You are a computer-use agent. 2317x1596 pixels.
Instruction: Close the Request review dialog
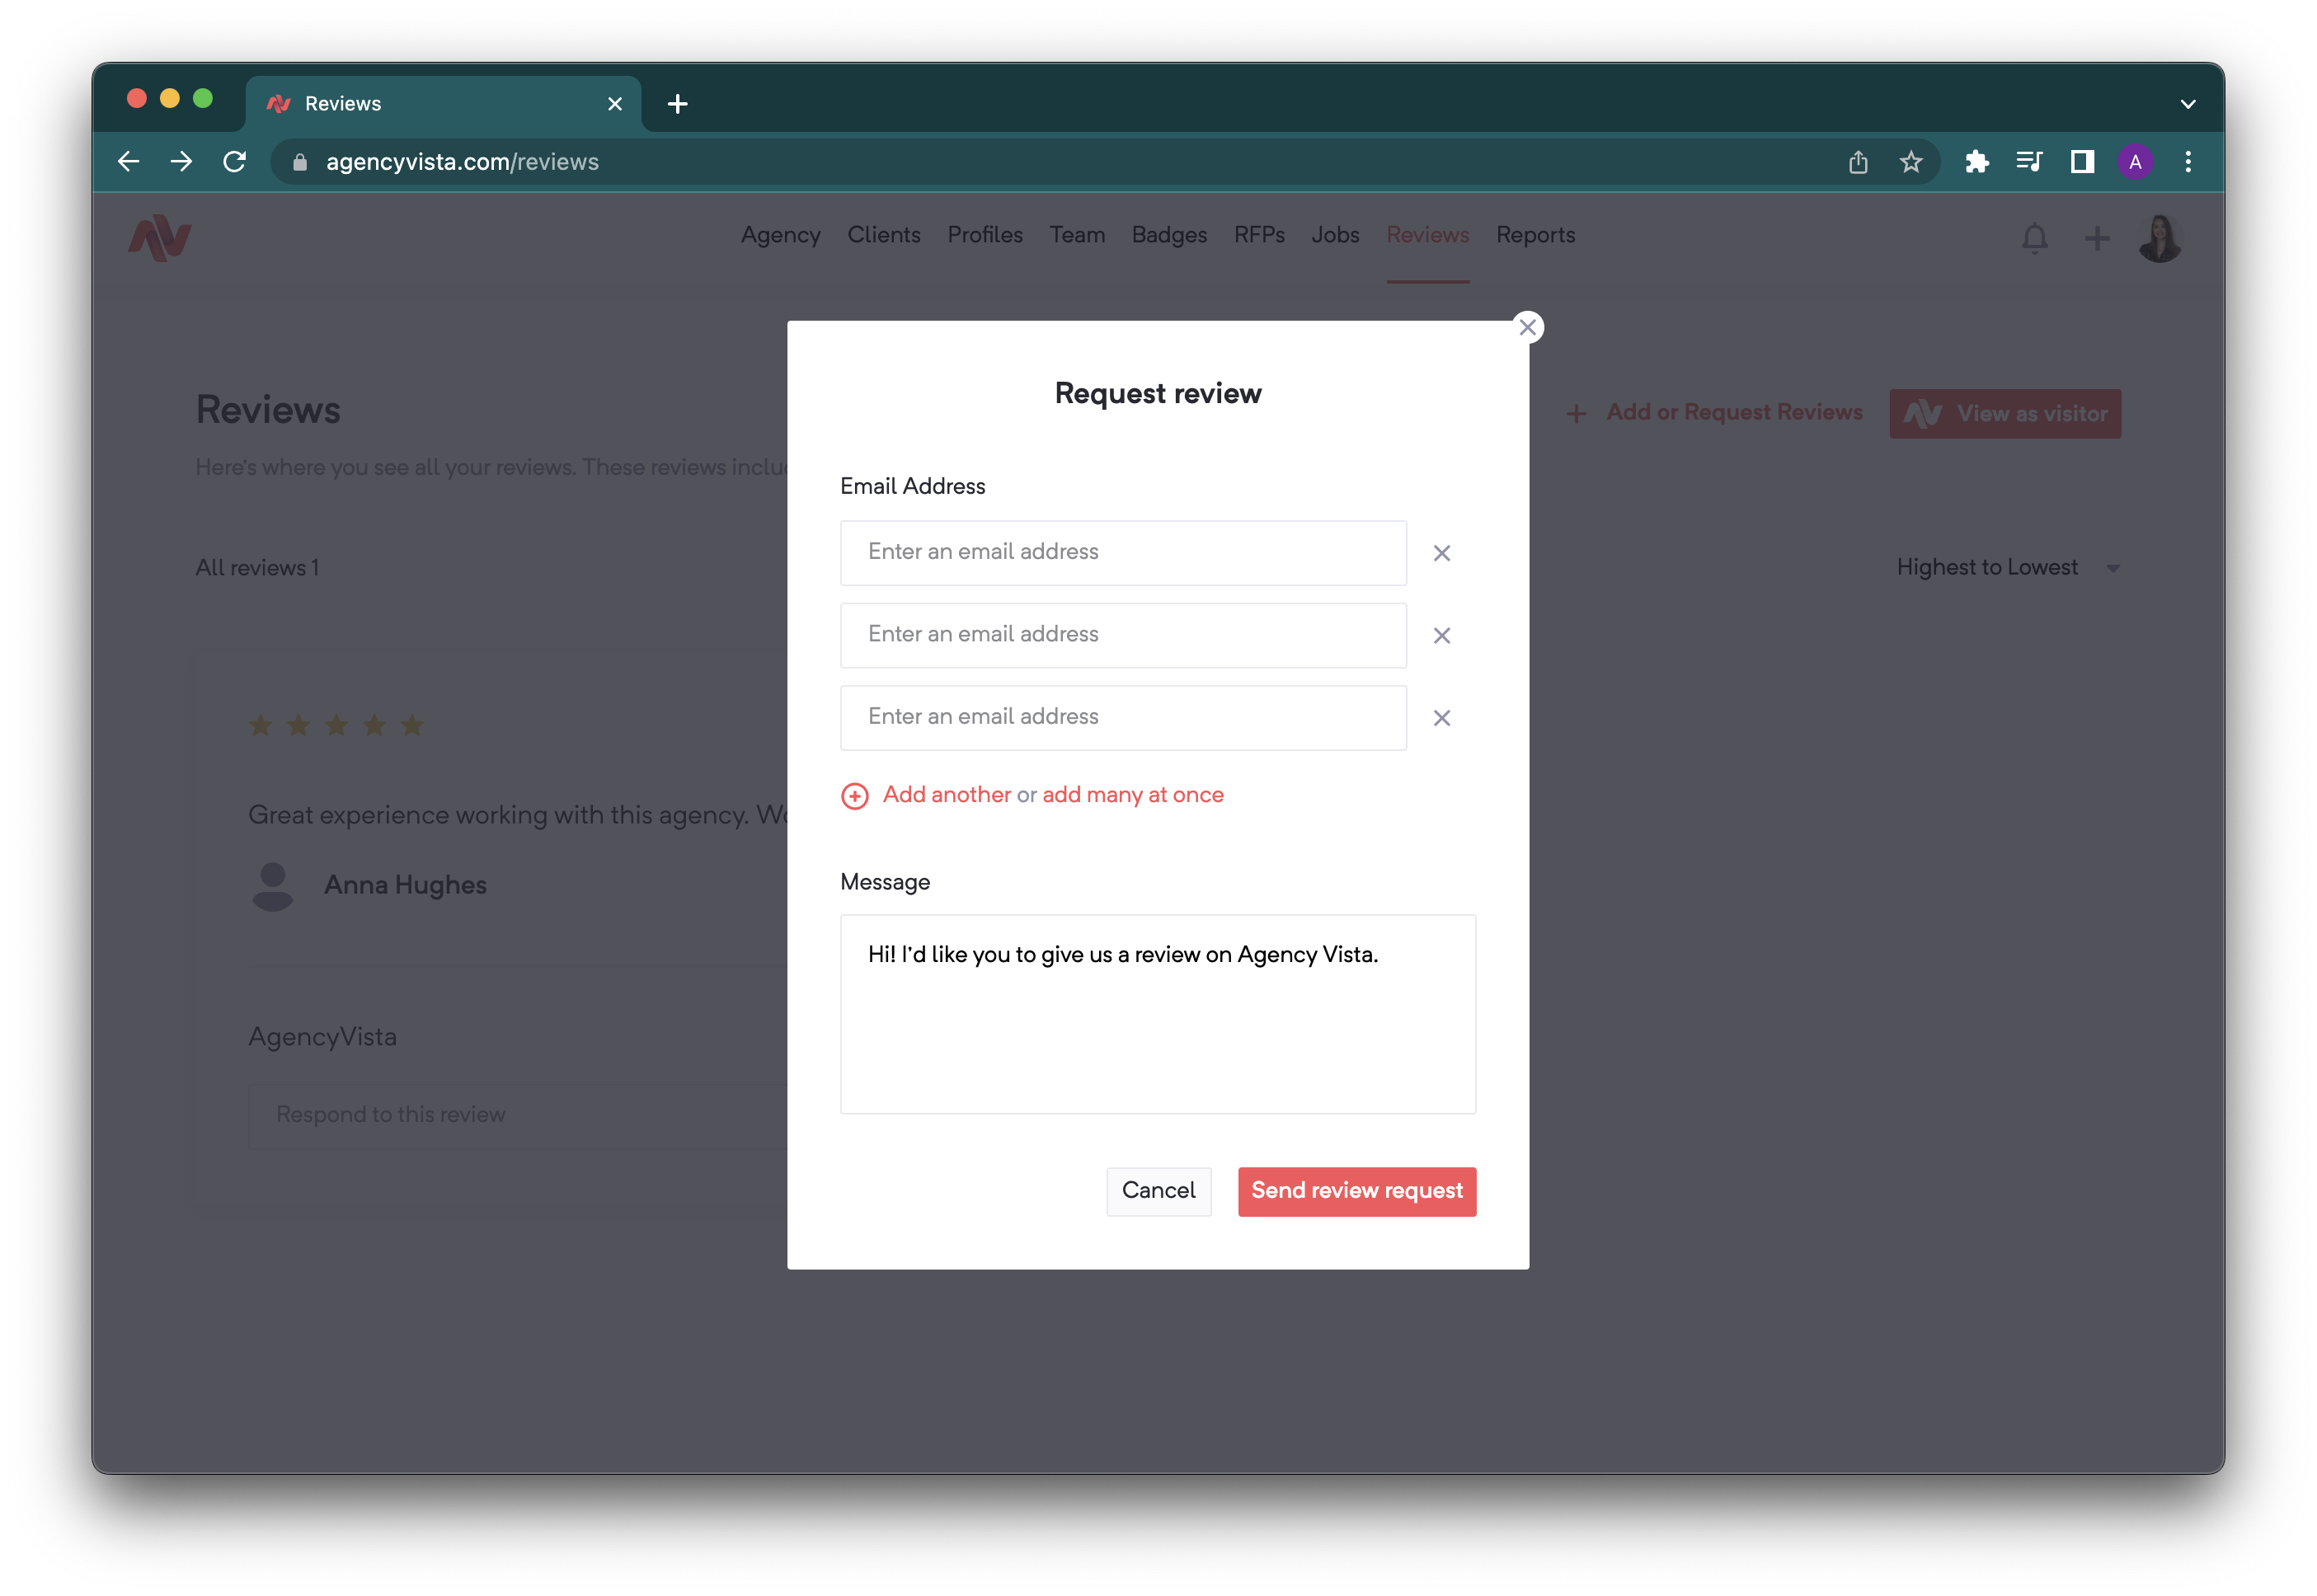pos(1526,327)
